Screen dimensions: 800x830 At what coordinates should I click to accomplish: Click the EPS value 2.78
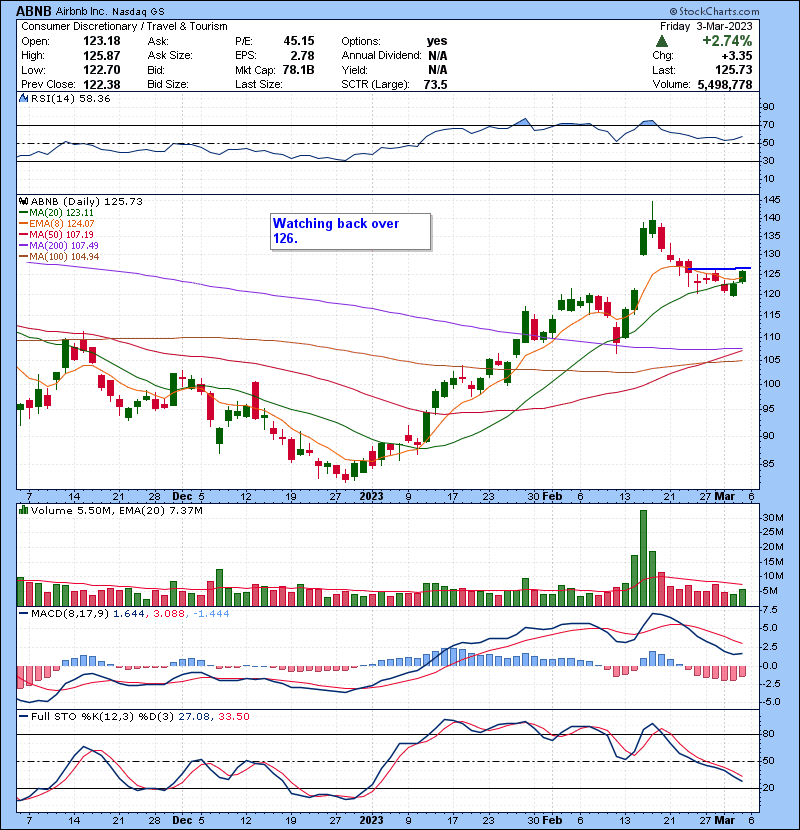point(303,56)
